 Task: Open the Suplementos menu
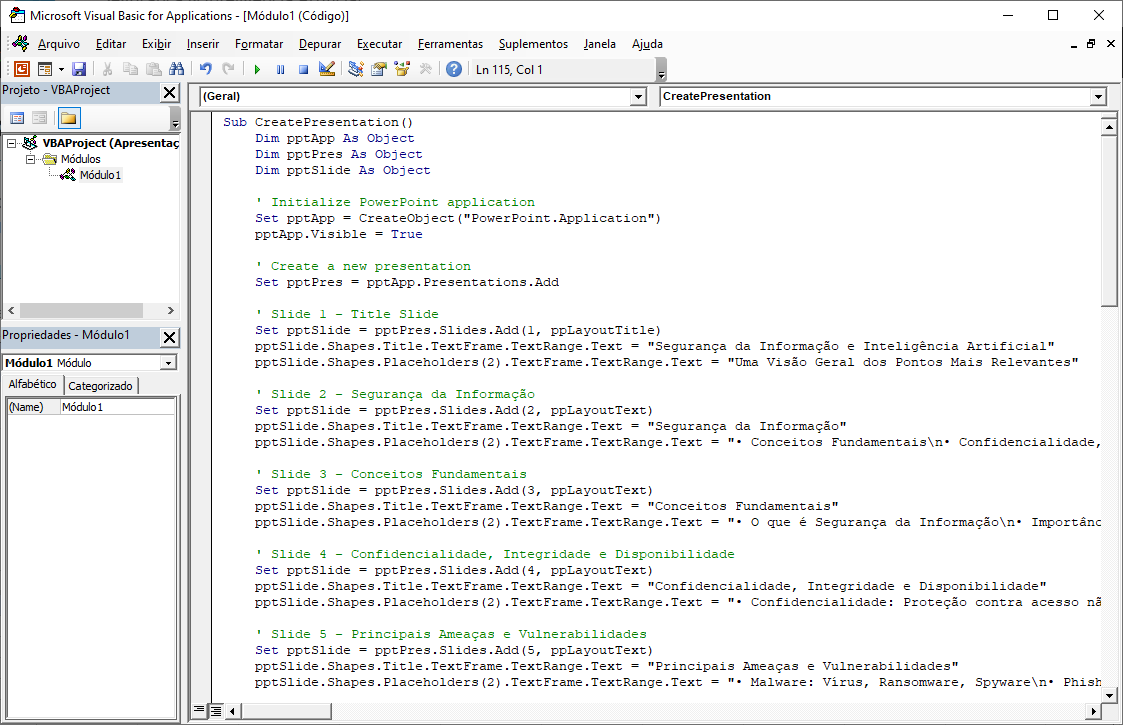coord(533,44)
